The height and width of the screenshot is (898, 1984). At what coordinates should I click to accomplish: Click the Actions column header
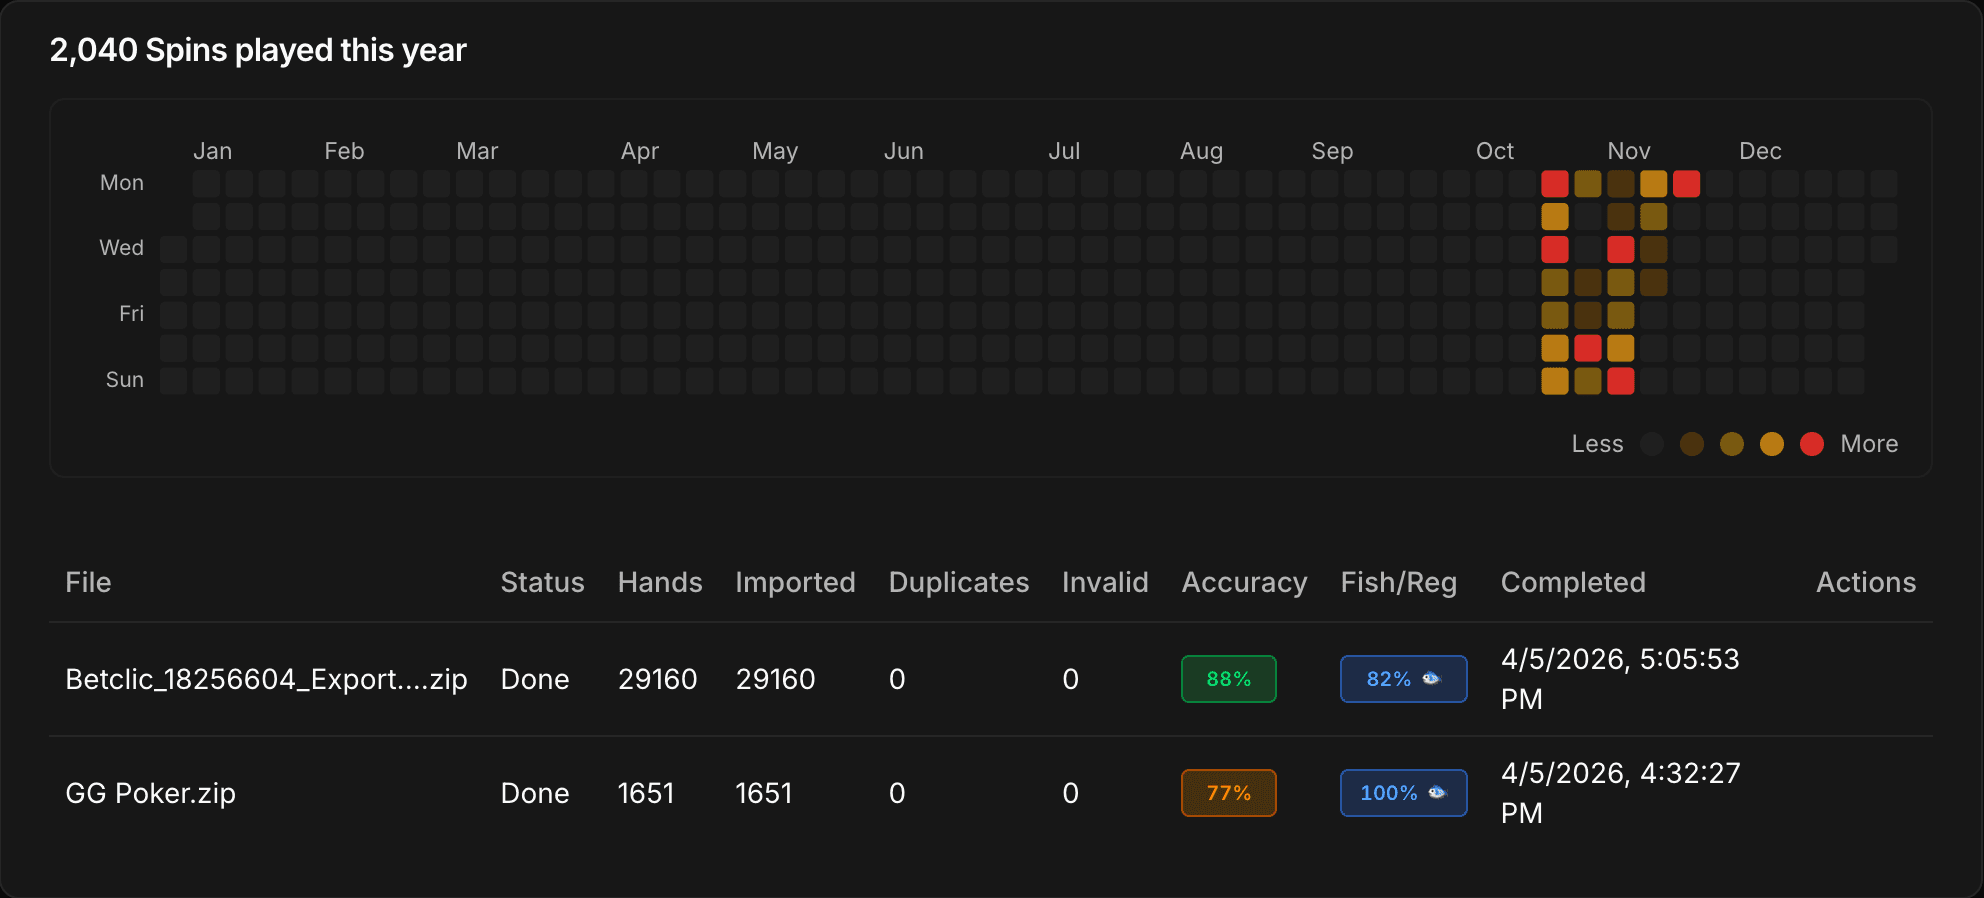click(1866, 583)
